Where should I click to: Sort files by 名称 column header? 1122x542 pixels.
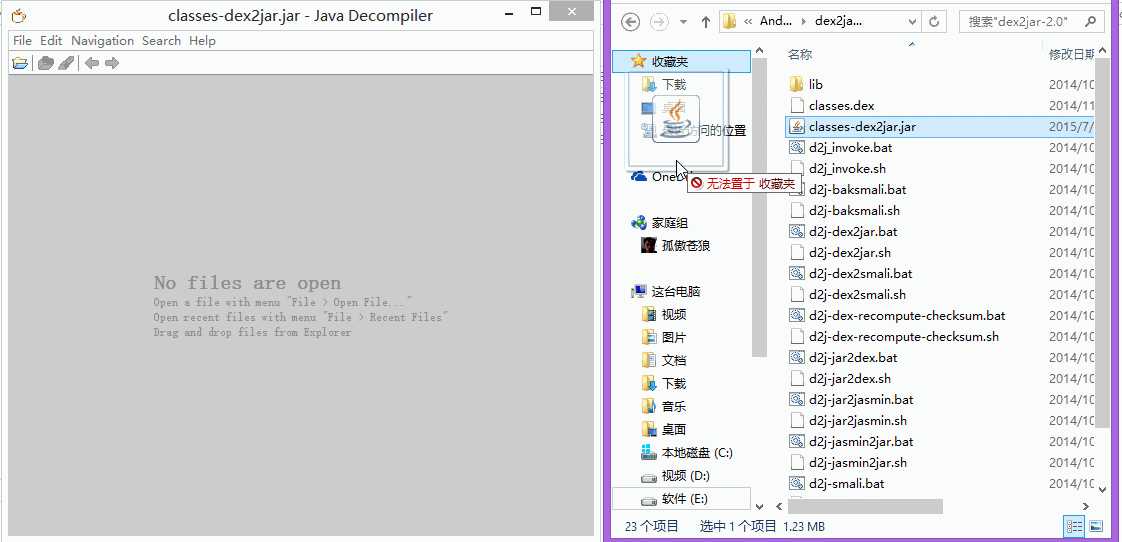pos(799,54)
